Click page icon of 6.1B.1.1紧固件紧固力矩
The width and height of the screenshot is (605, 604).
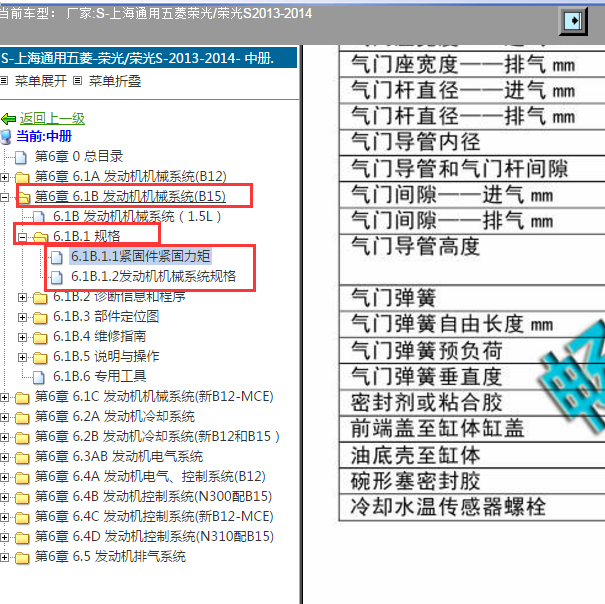tap(57, 257)
